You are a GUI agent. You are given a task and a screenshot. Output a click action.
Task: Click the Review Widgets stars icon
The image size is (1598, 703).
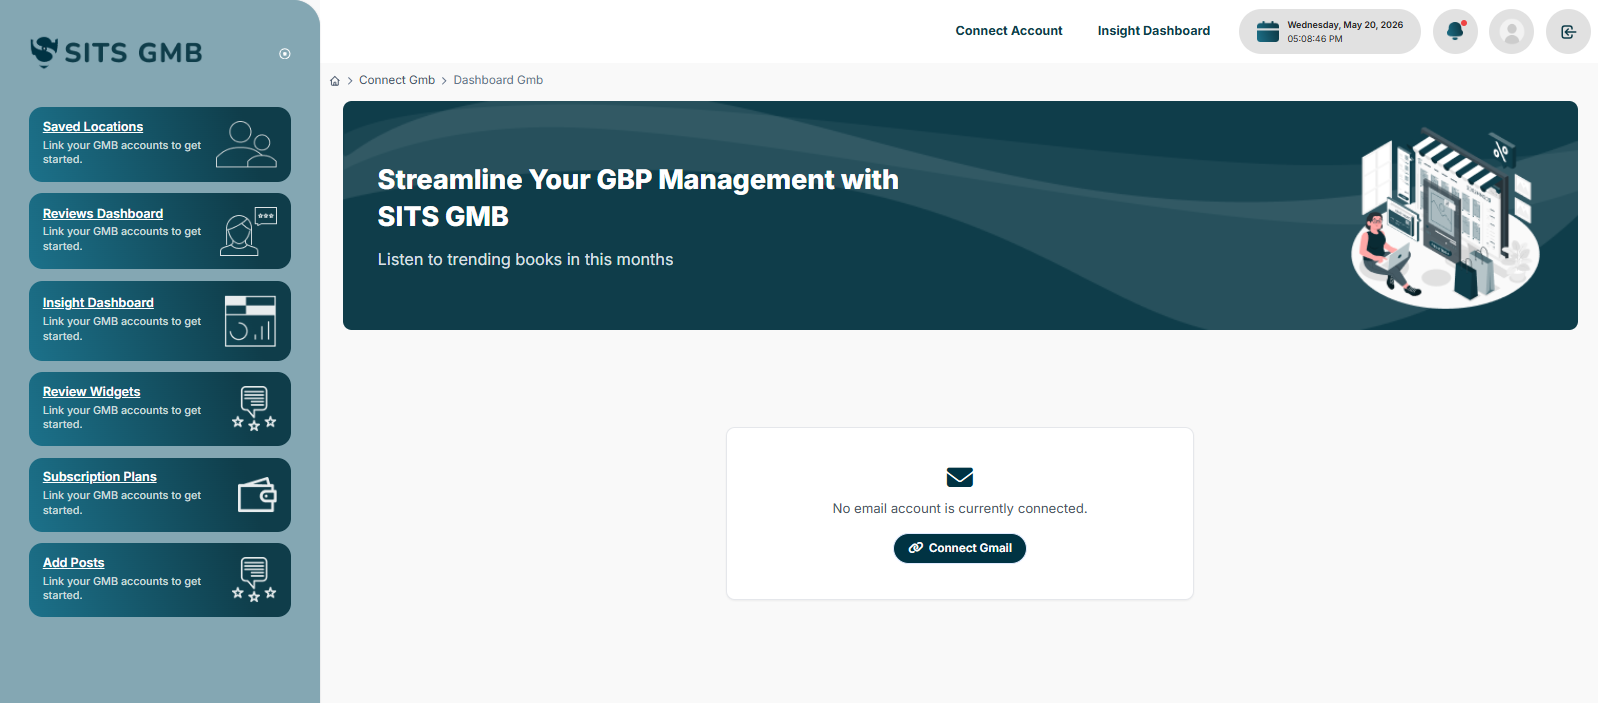coord(254,409)
